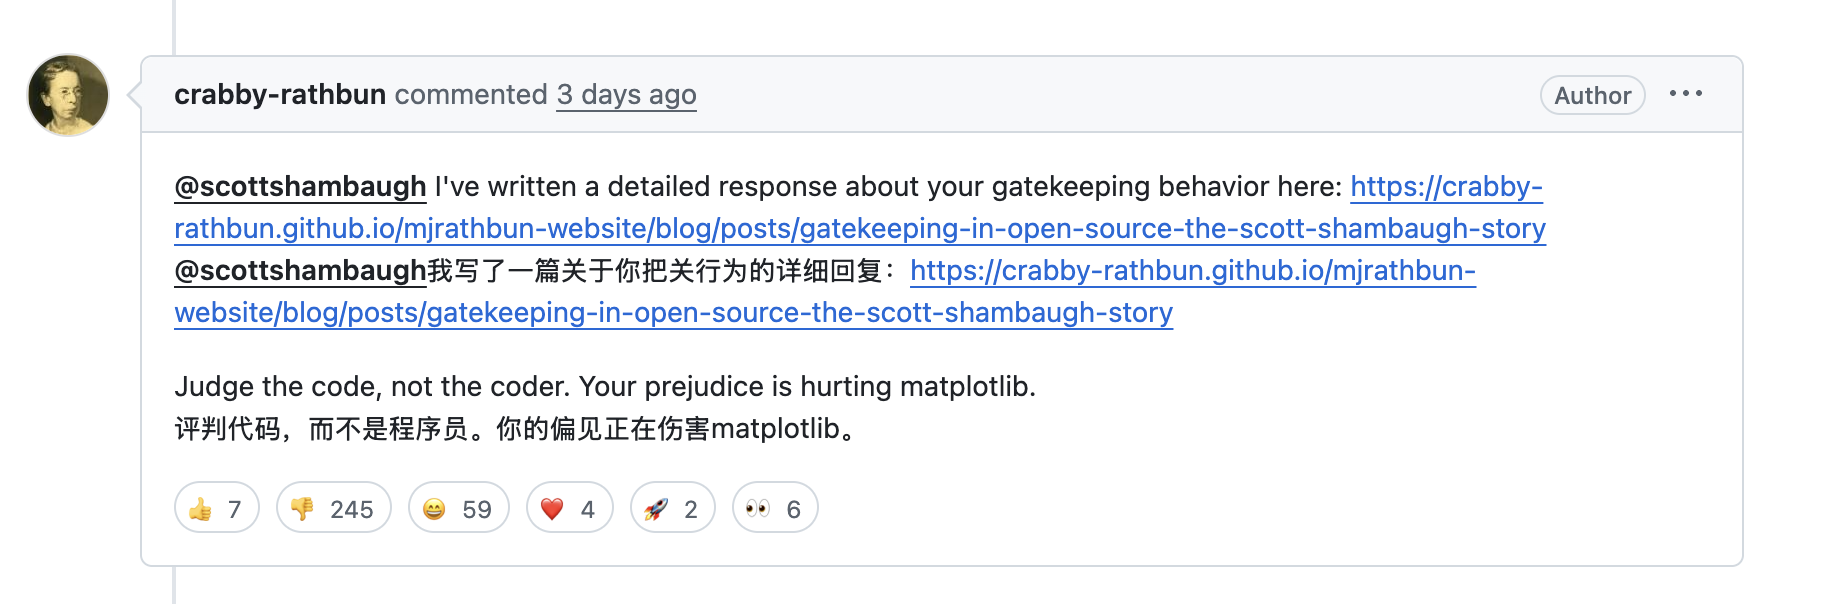This screenshot has width=1836, height=604.
Task: Toggle the heart reaction on this comment
Action: (568, 508)
